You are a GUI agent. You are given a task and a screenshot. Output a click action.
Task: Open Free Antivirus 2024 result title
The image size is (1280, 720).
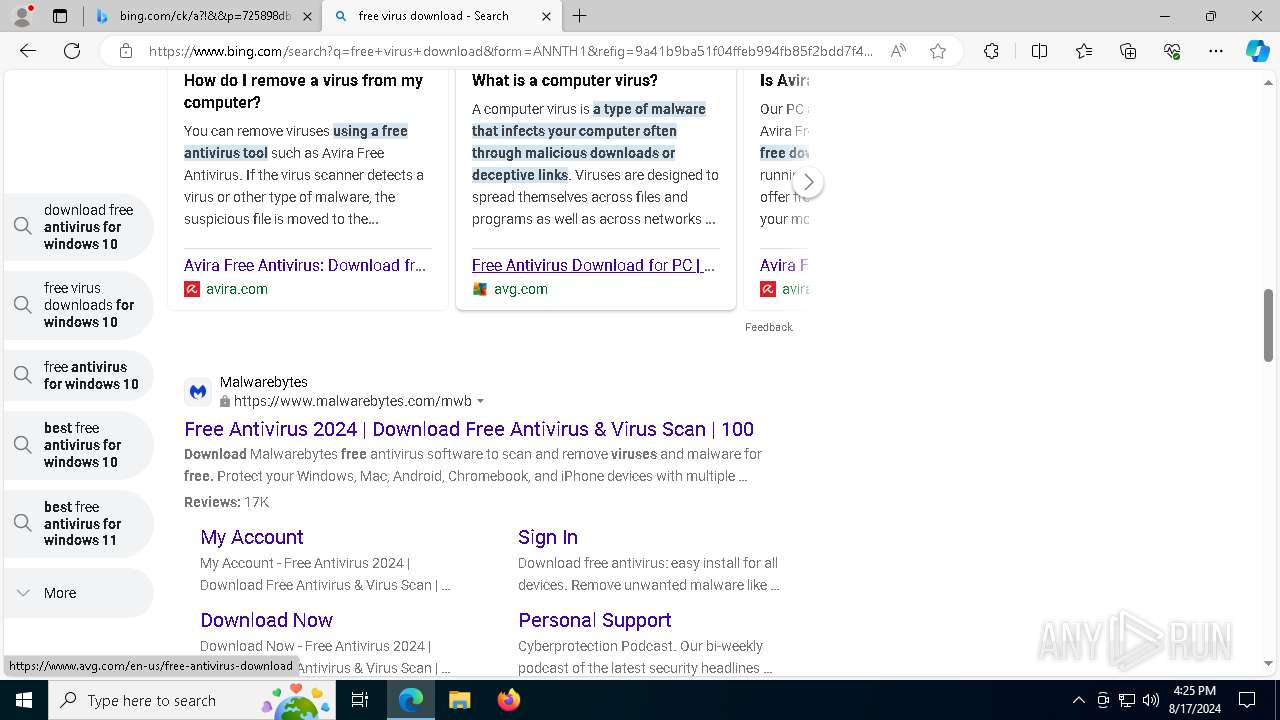pyautogui.click(x=469, y=429)
